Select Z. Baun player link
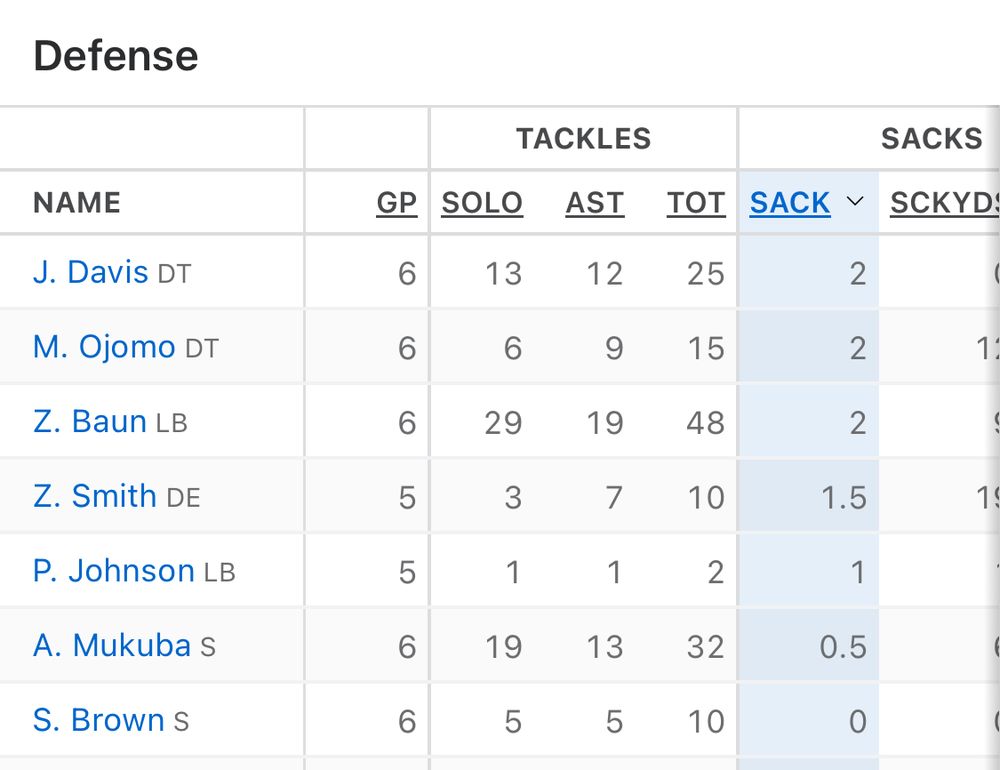 [x=90, y=421]
